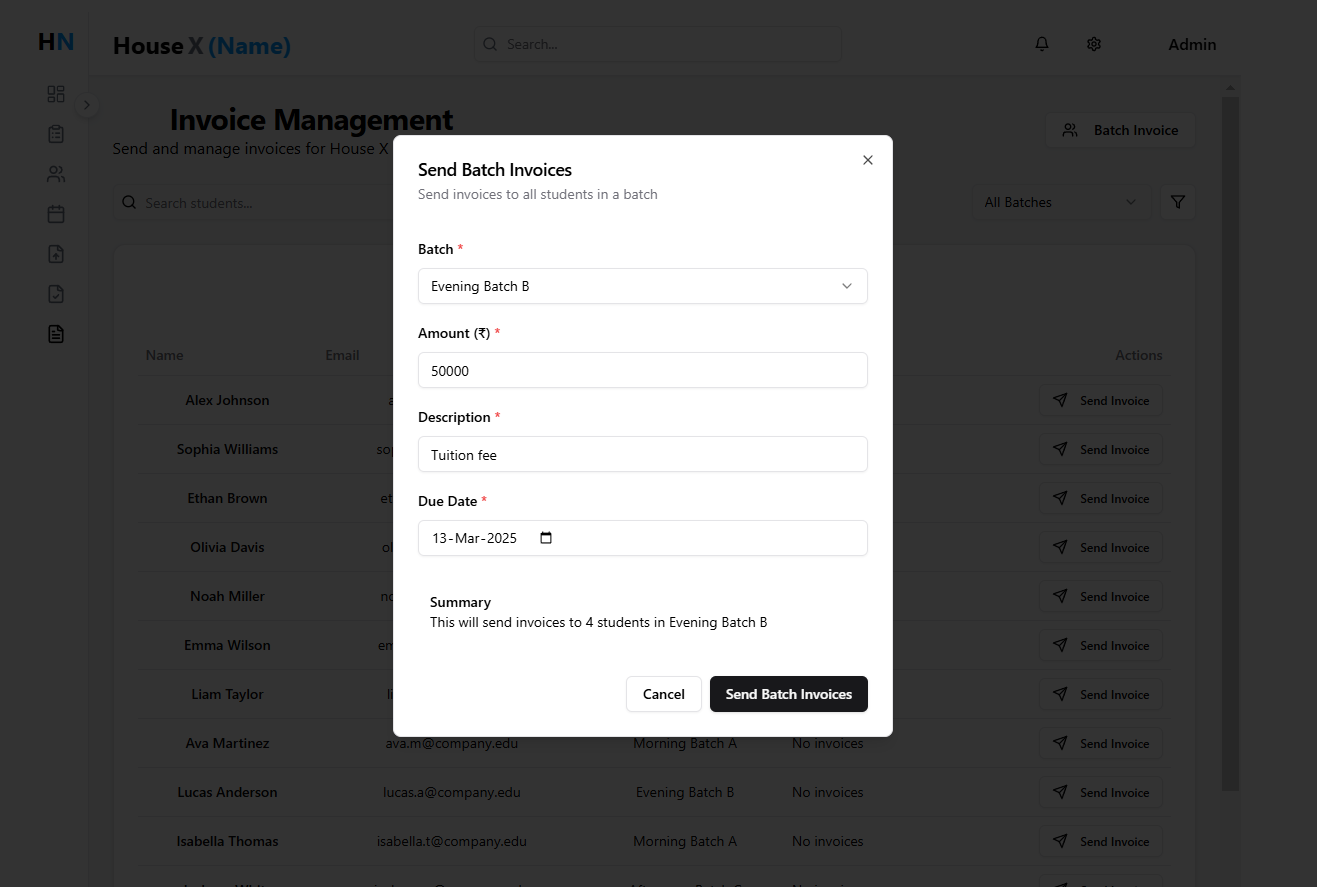
Task: Click the HN logo
Action: tap(56, 42)
